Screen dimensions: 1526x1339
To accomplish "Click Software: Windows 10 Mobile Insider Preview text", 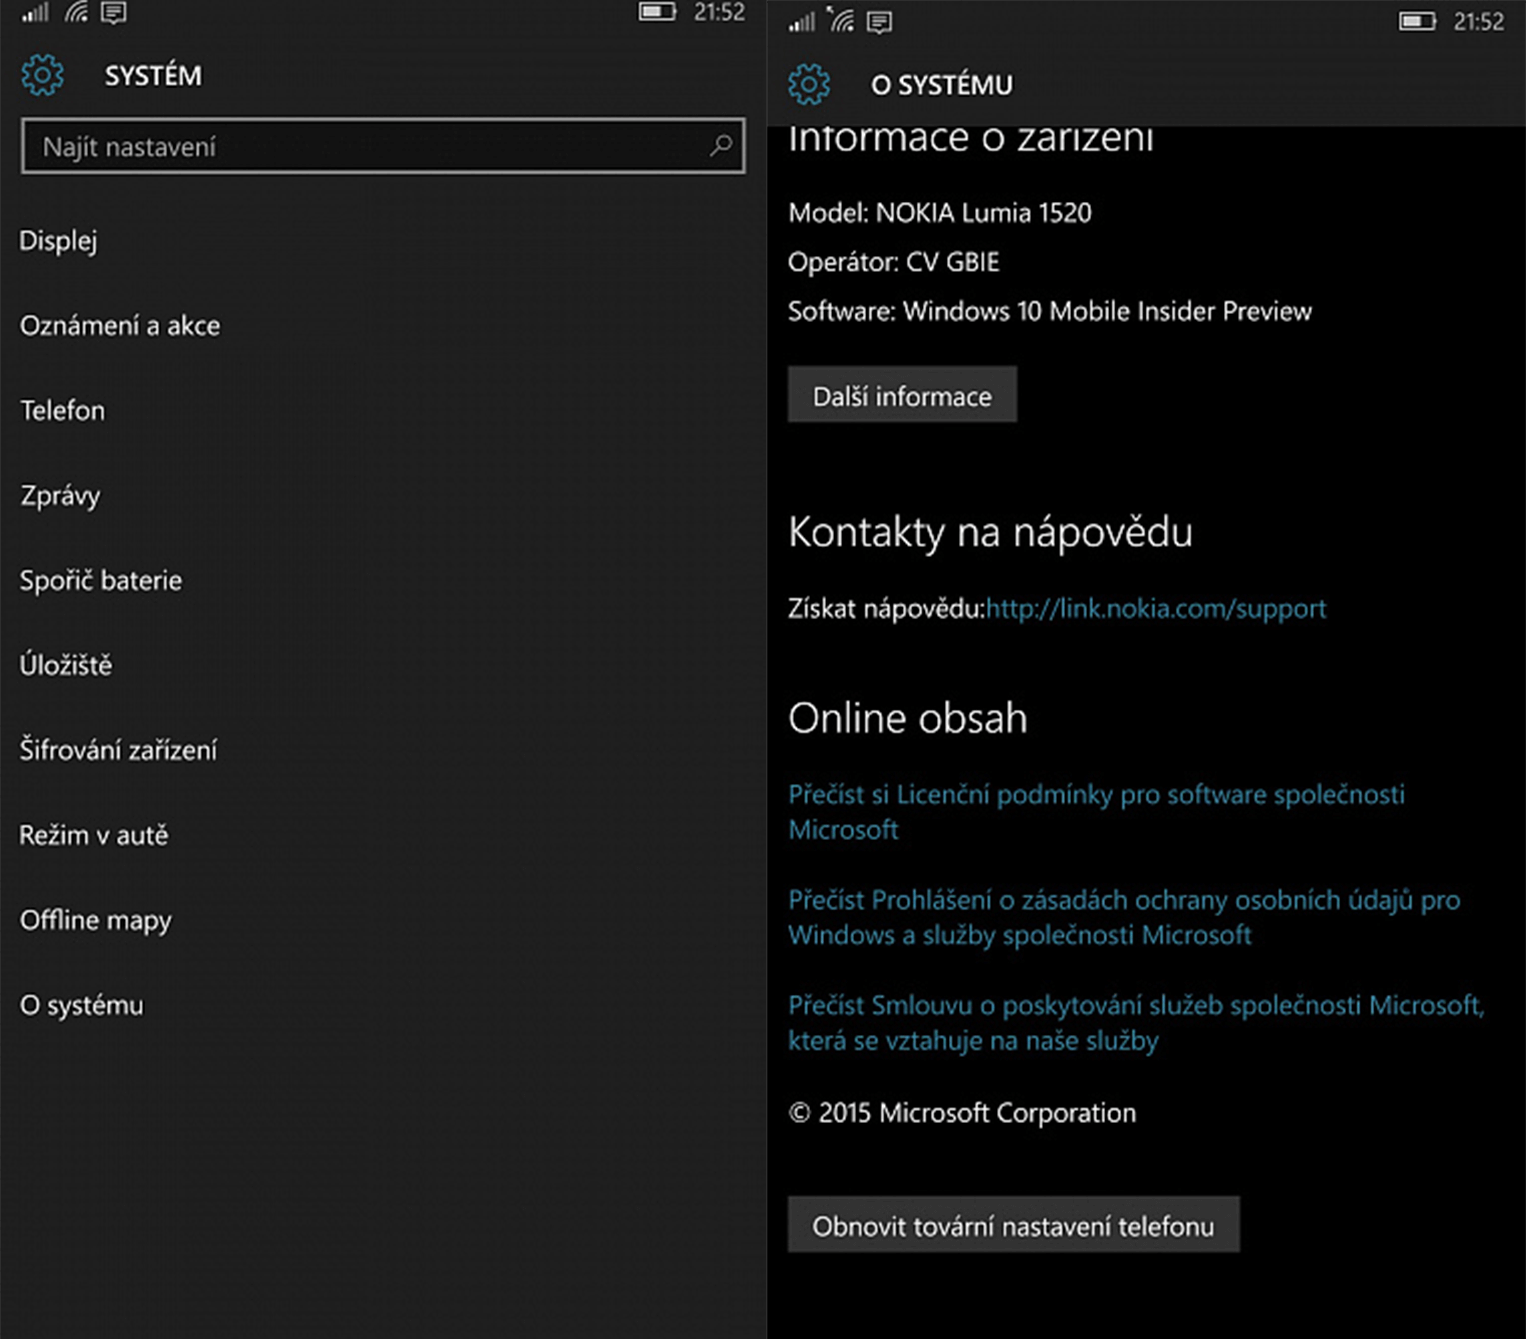I will point(1050,311).
